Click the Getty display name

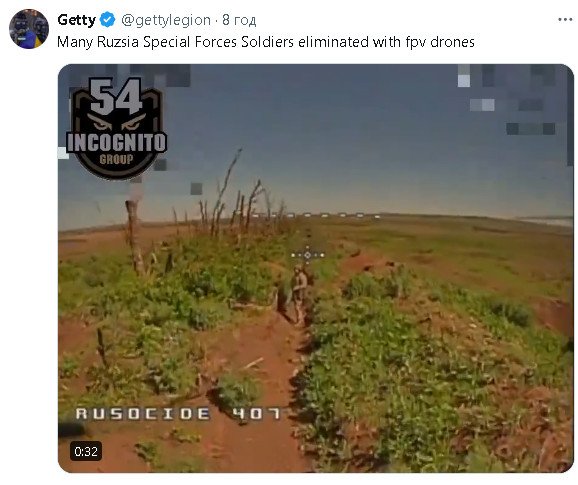(x=76, y=20)
